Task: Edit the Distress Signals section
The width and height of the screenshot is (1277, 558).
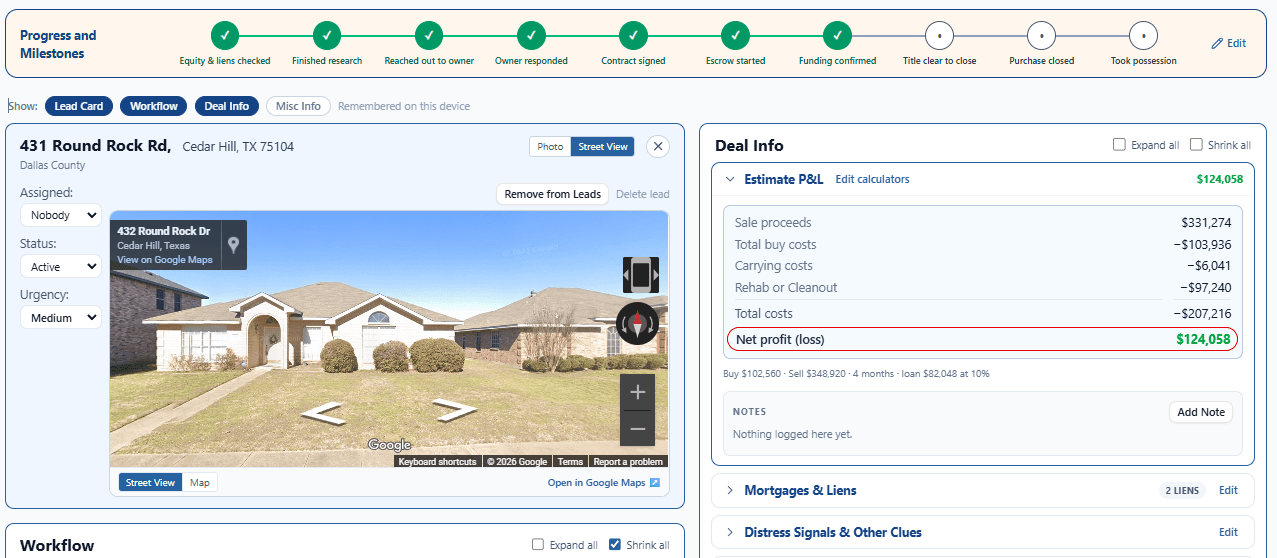Action: click(x=1228, y=532)
